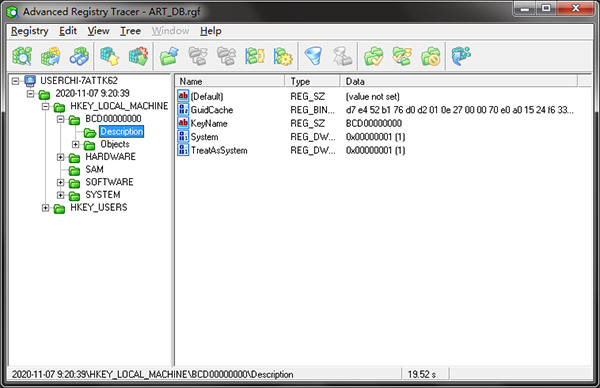Open the Tree menu
This screenshot has width=600, height=388.
pos(130,31)
